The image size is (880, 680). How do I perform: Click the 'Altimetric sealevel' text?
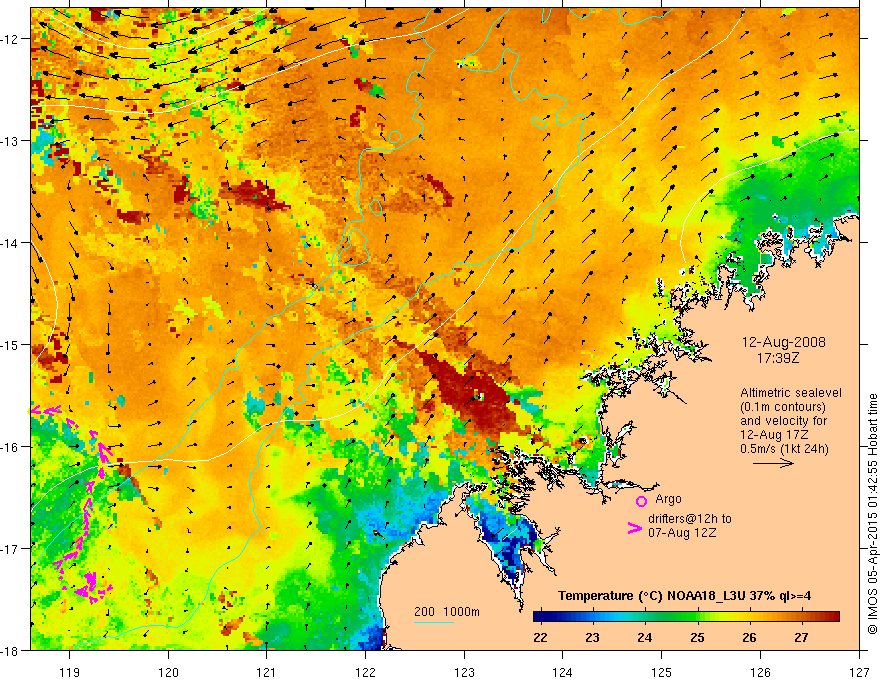tap(791, 393)
